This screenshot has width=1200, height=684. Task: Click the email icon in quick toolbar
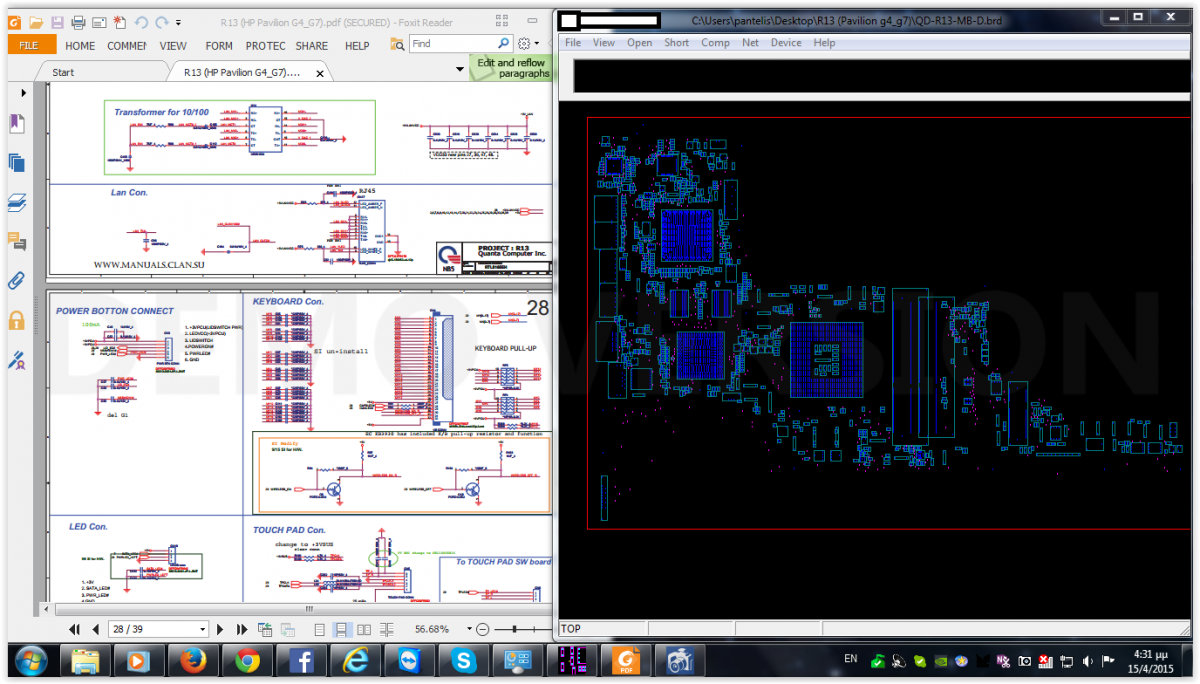pyautogui.click(x=99, y=22)
